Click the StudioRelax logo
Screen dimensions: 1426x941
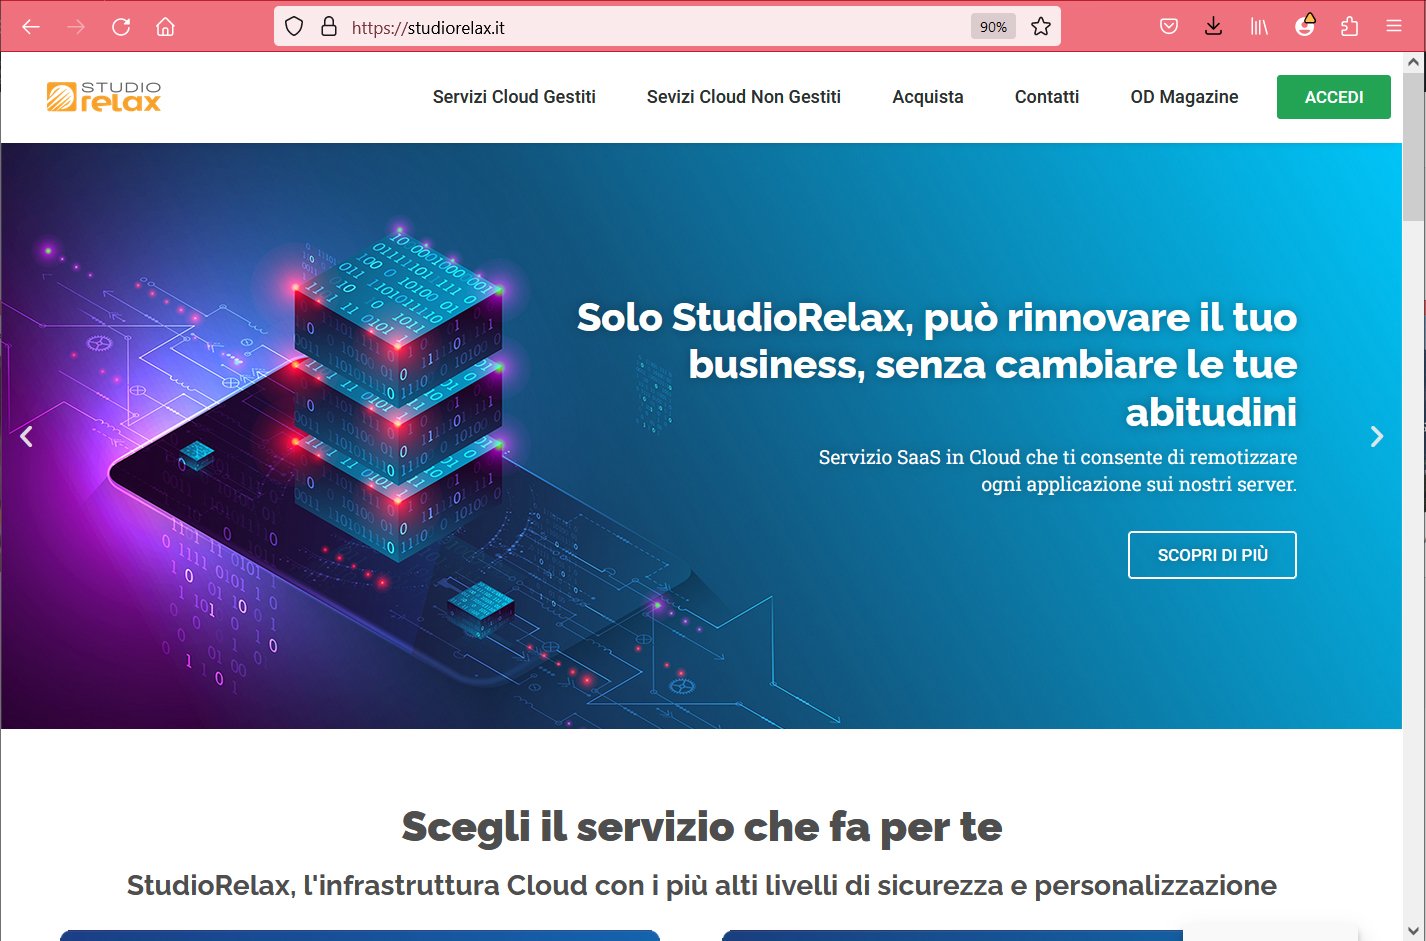(x=104, y=96)
